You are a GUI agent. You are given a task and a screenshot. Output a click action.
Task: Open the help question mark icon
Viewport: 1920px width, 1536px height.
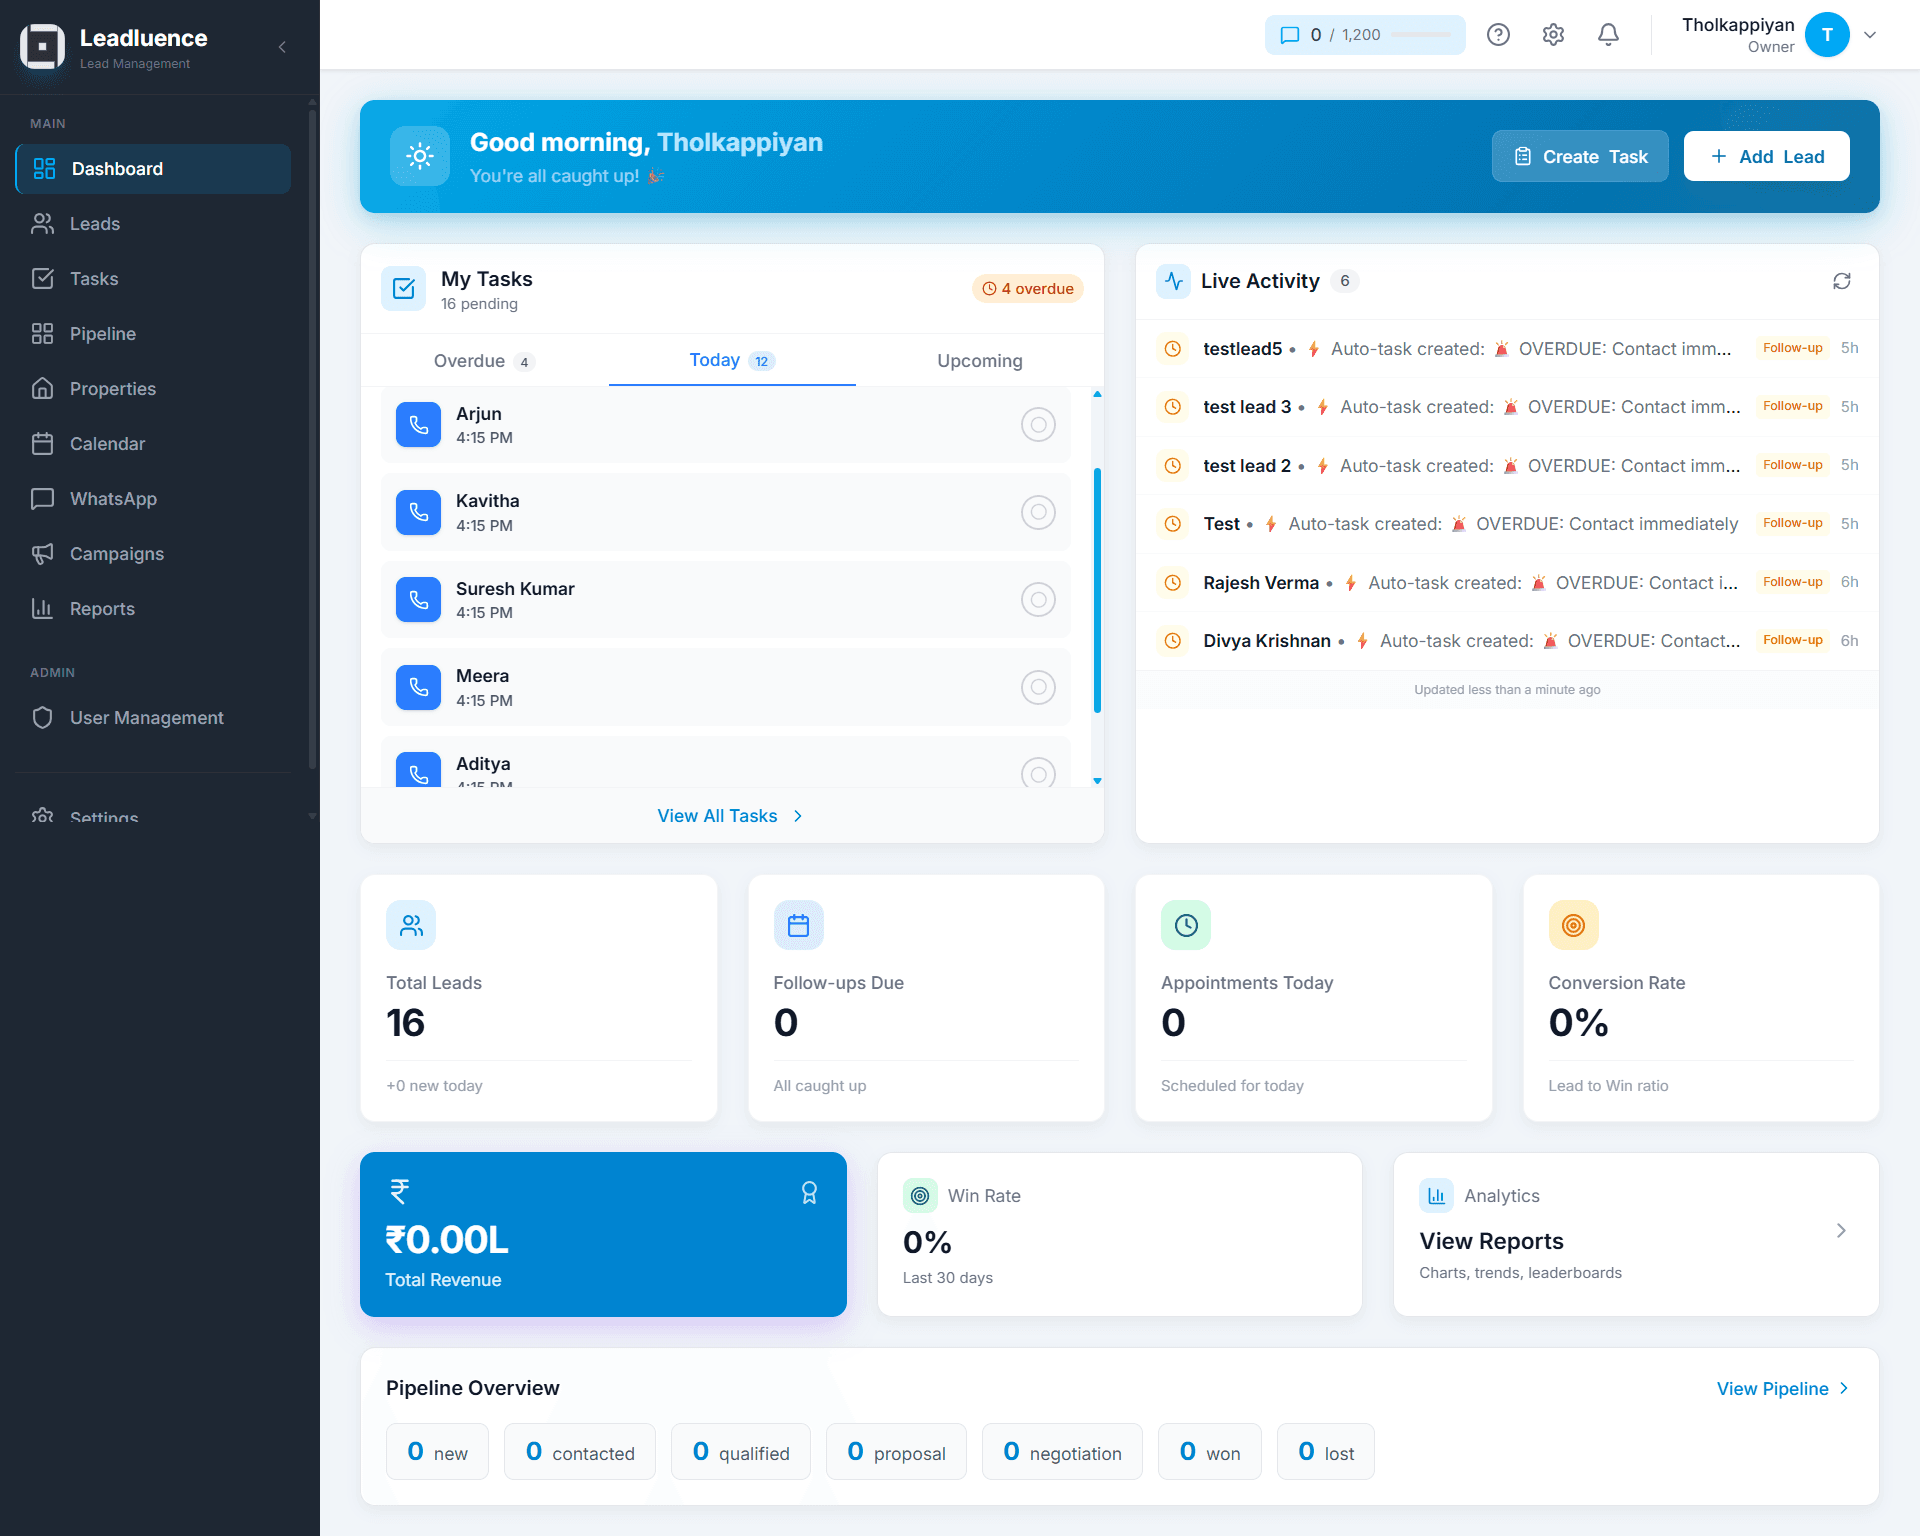1498,34
